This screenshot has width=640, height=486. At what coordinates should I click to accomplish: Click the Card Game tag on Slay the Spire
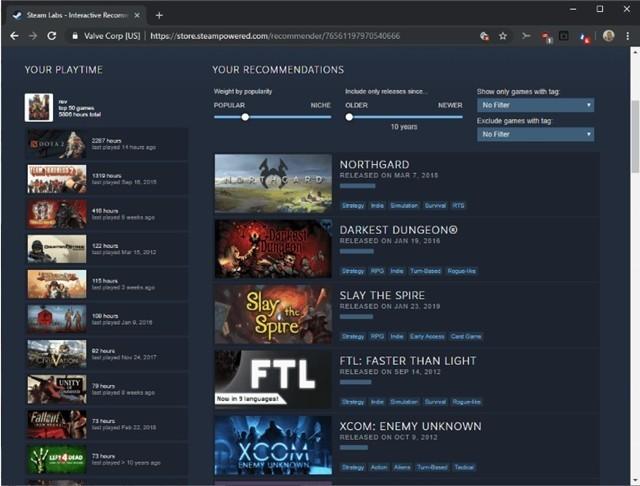[466, 336]
